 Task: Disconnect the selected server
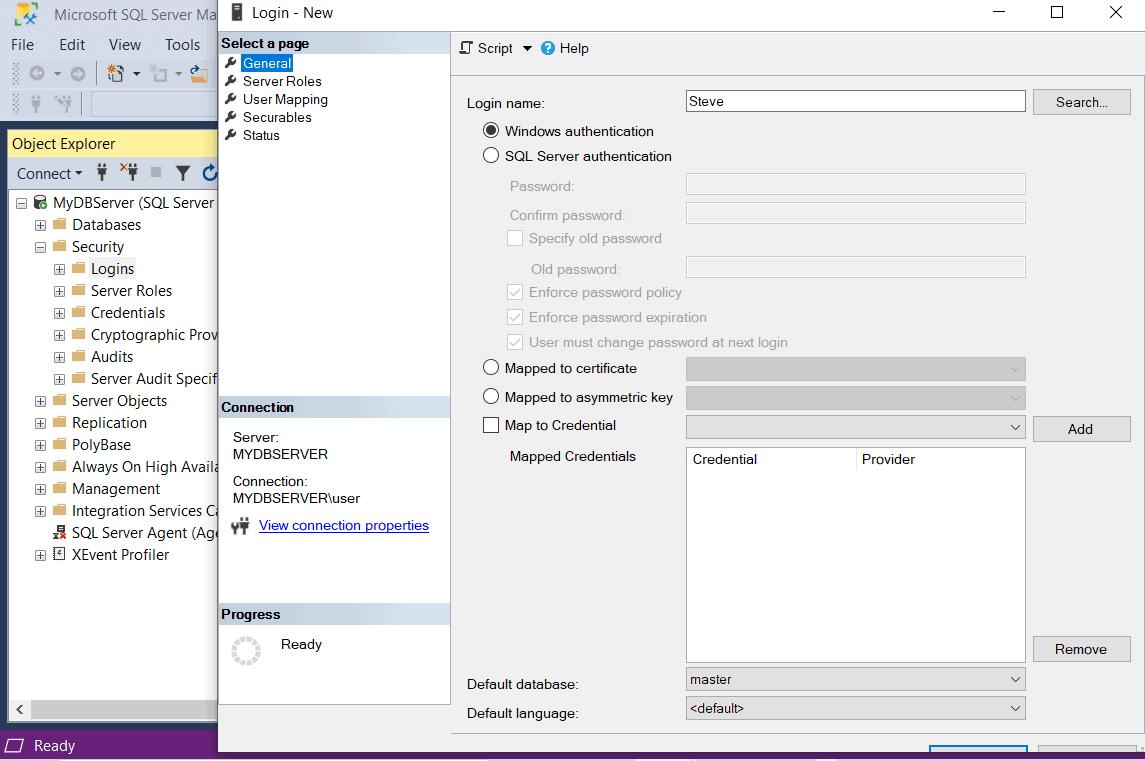click(130, 173)
